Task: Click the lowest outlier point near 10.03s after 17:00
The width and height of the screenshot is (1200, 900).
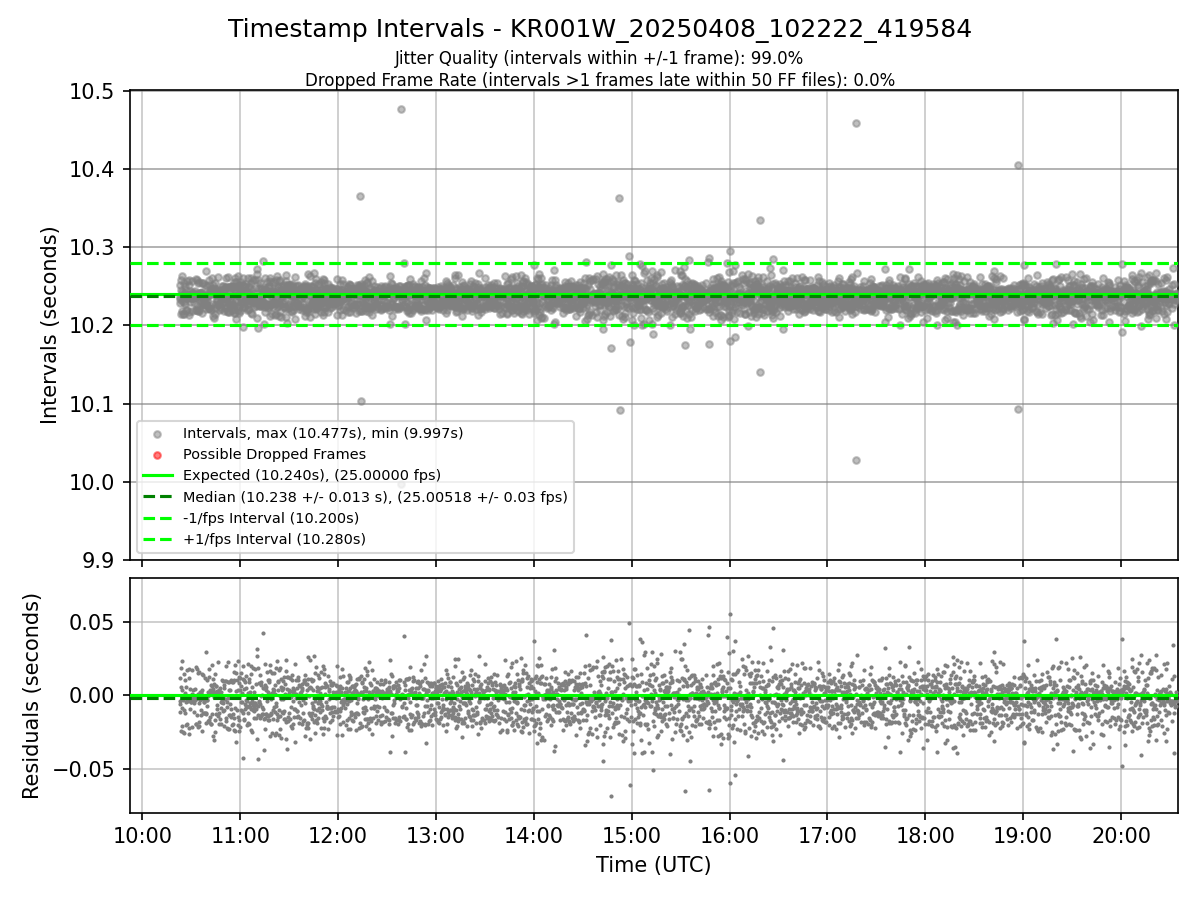Action: coord(856,460)
